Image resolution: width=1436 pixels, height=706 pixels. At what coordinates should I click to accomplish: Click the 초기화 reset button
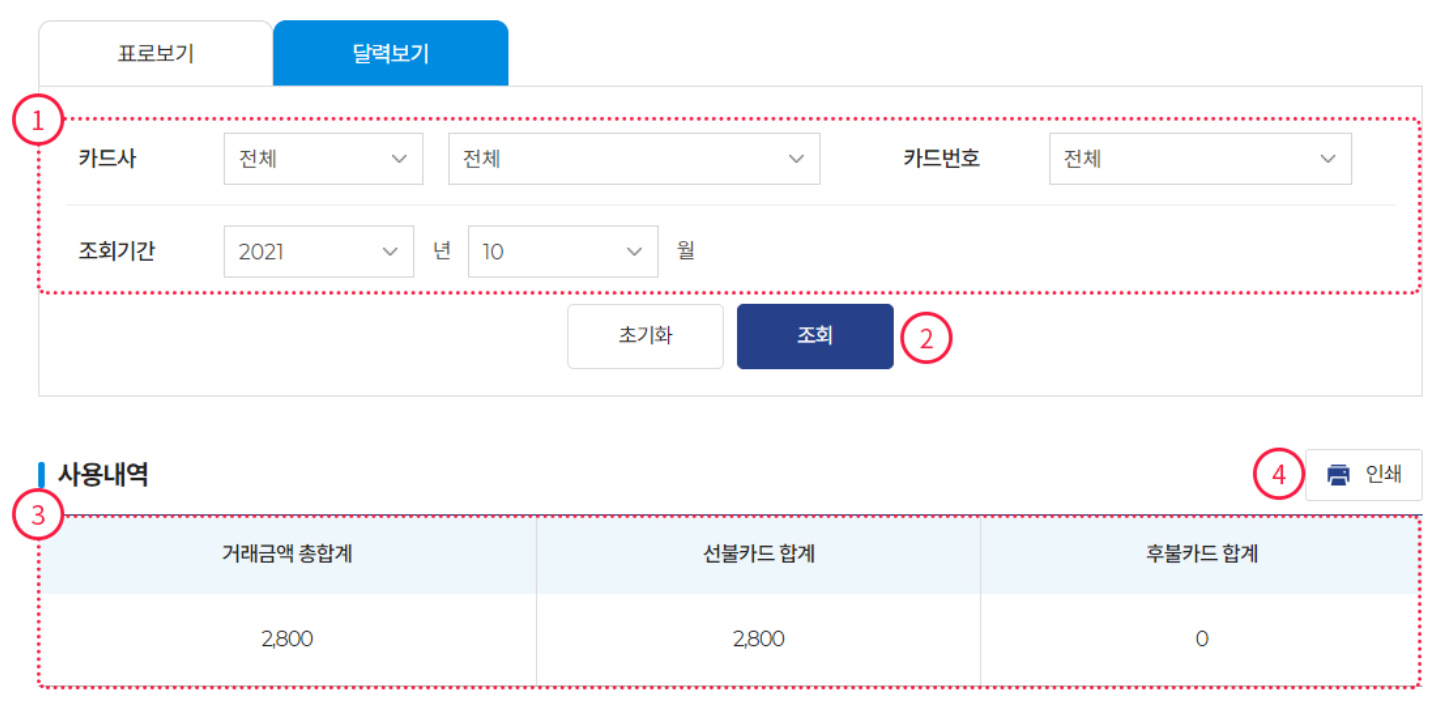[645, 336]
